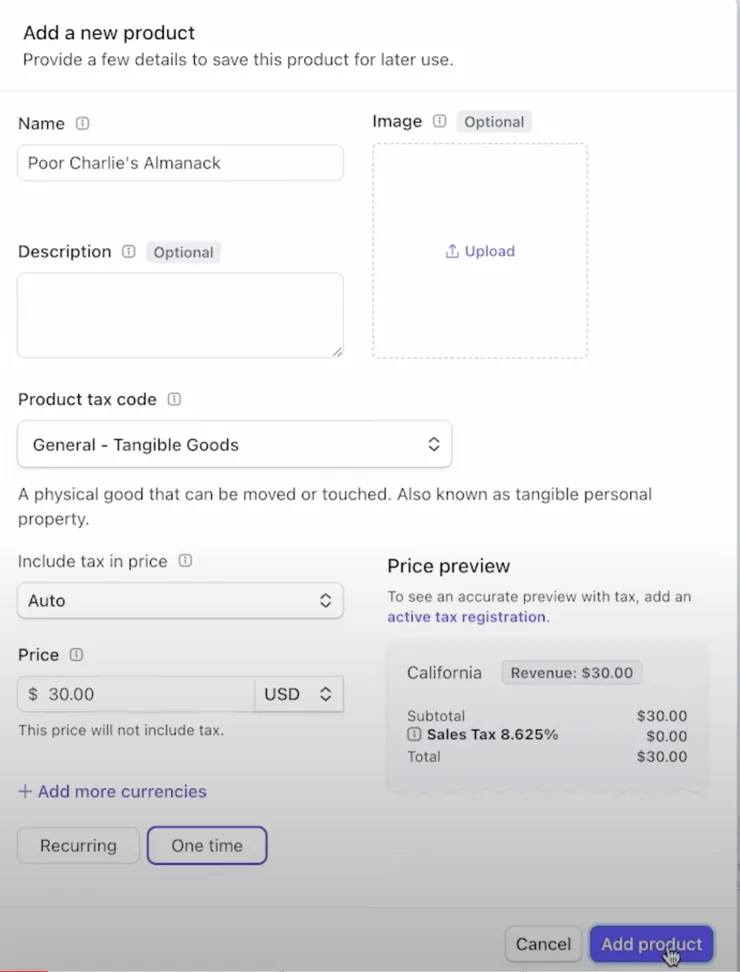Click the Upload arrow icon in image area
This screenshot has height=972, width=740.
pos(452,251)
